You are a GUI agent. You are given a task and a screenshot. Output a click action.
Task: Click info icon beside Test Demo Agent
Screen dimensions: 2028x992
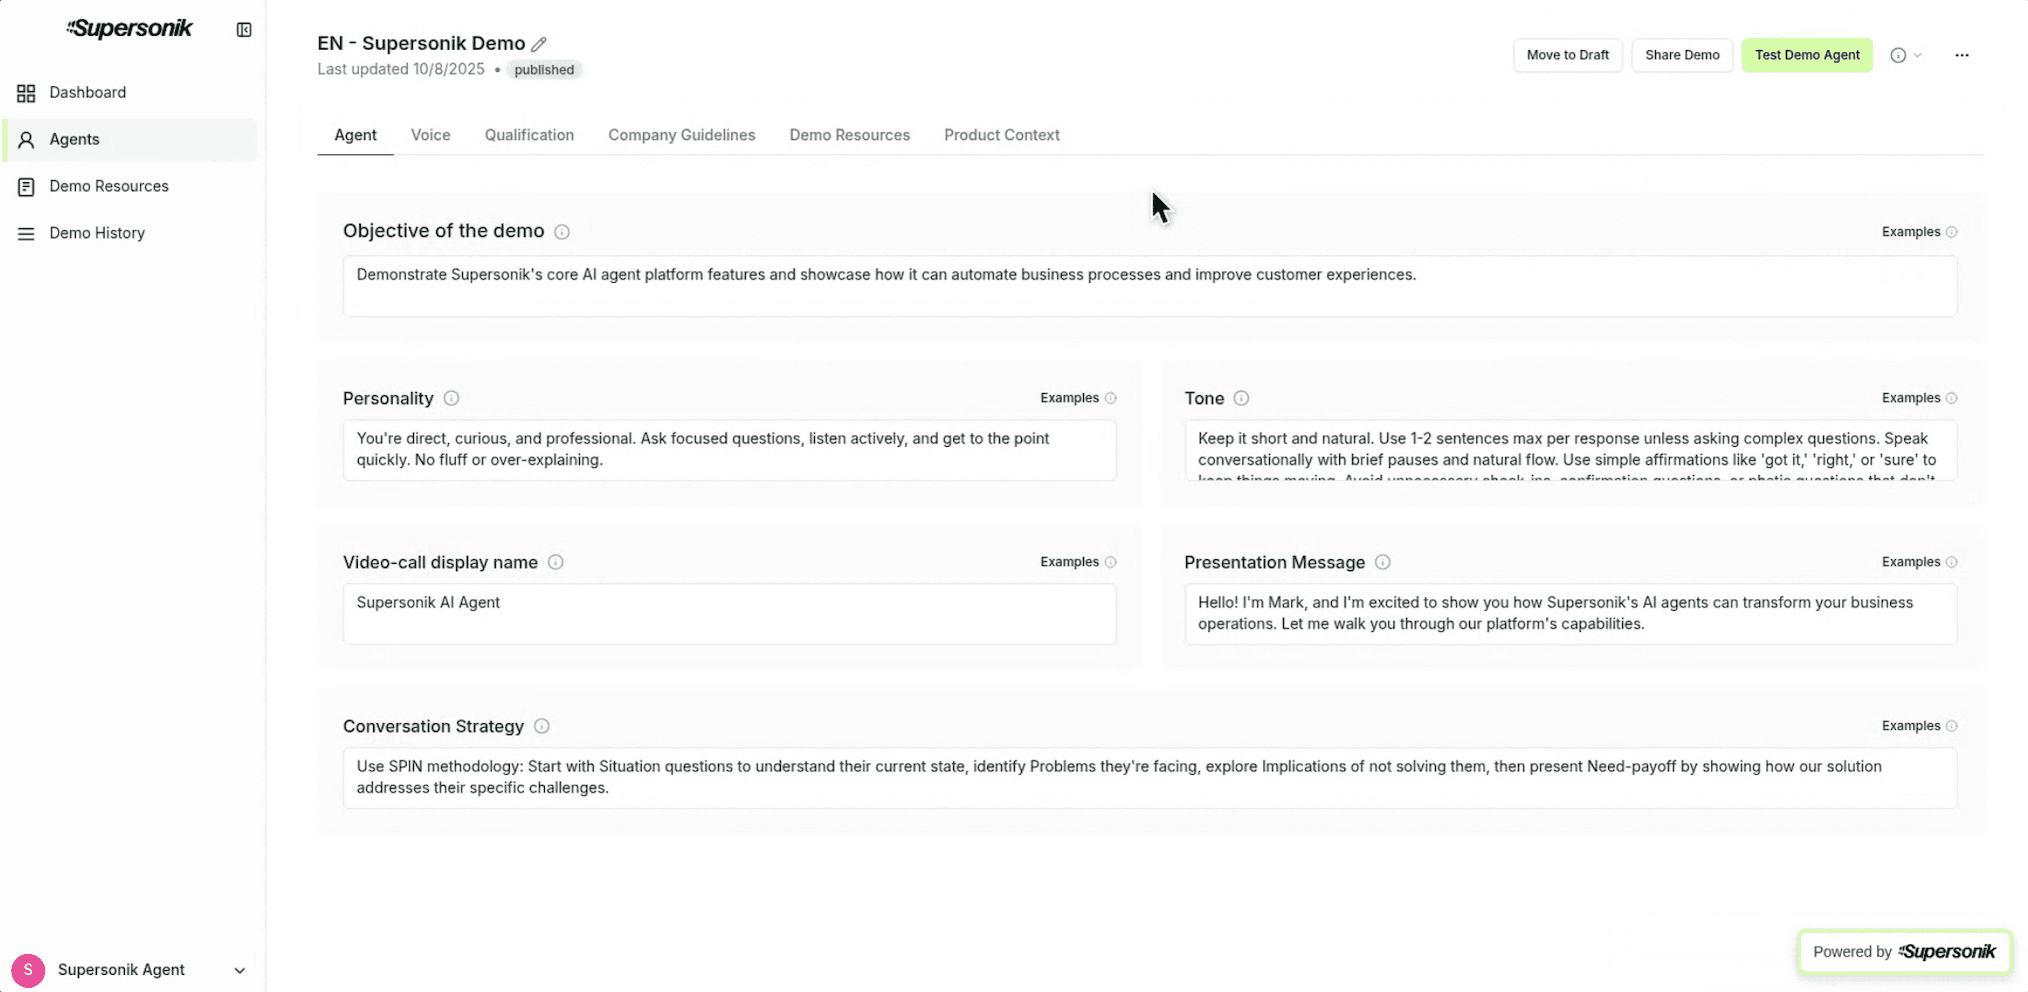[x=1898, y=56]
